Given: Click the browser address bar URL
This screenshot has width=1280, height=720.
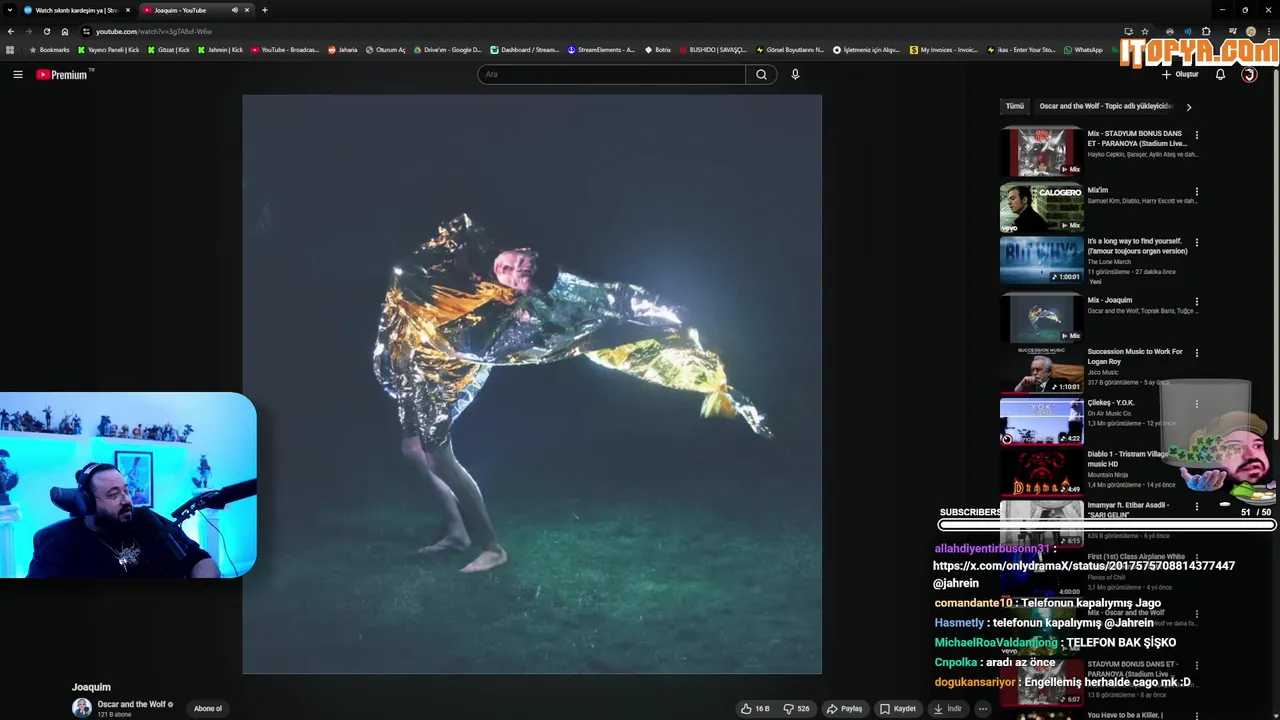Looking at the screenshot, I should pyautogui.click(x=154, y=31).
